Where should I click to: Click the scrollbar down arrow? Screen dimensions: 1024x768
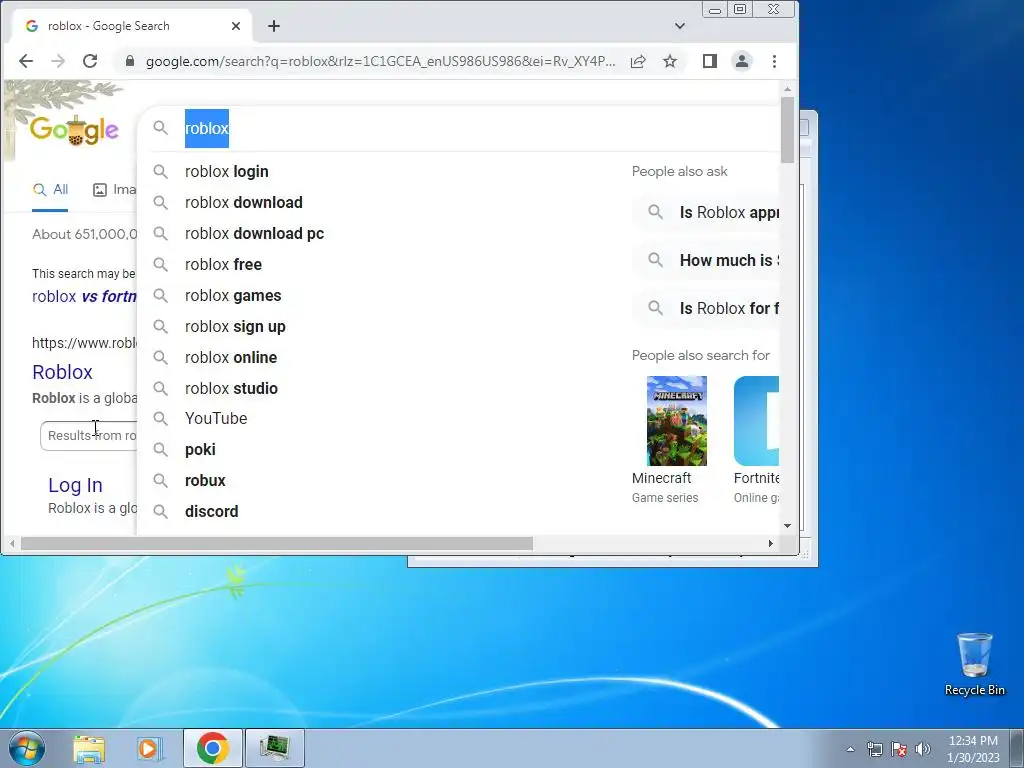coord(788,526)
